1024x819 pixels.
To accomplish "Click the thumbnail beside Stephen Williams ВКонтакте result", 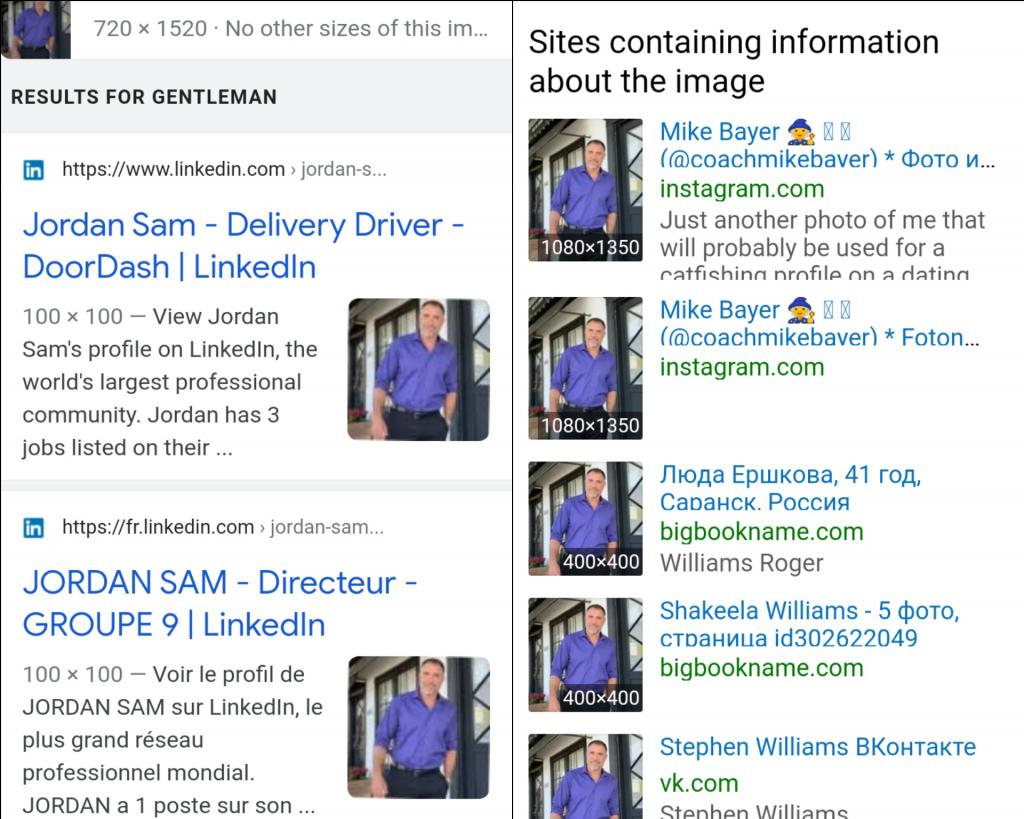I will [x=585, y=778].
